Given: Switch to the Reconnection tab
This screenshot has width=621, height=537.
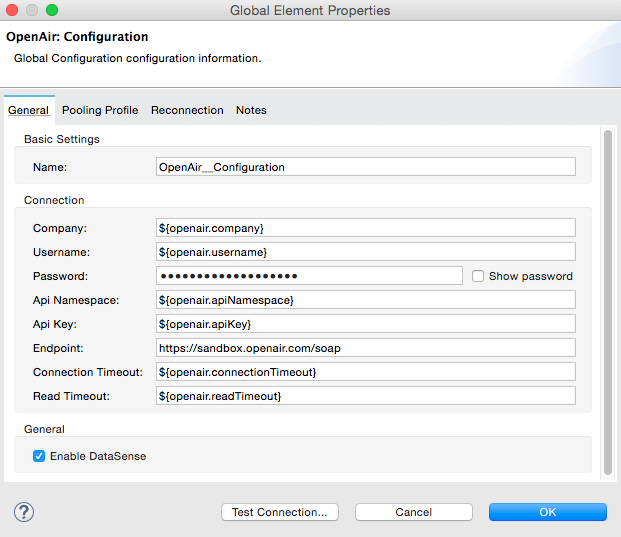Looking at the screenshot, I should 187,110.
